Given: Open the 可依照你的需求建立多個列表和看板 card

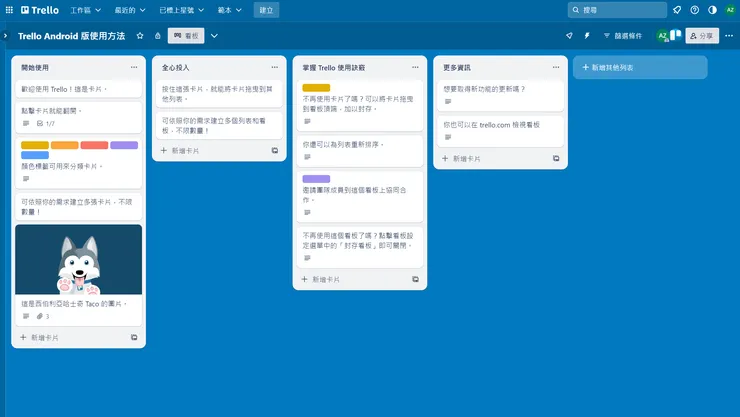Looking at the screenshot, I should pyautogui.click(x=219, y=125).
